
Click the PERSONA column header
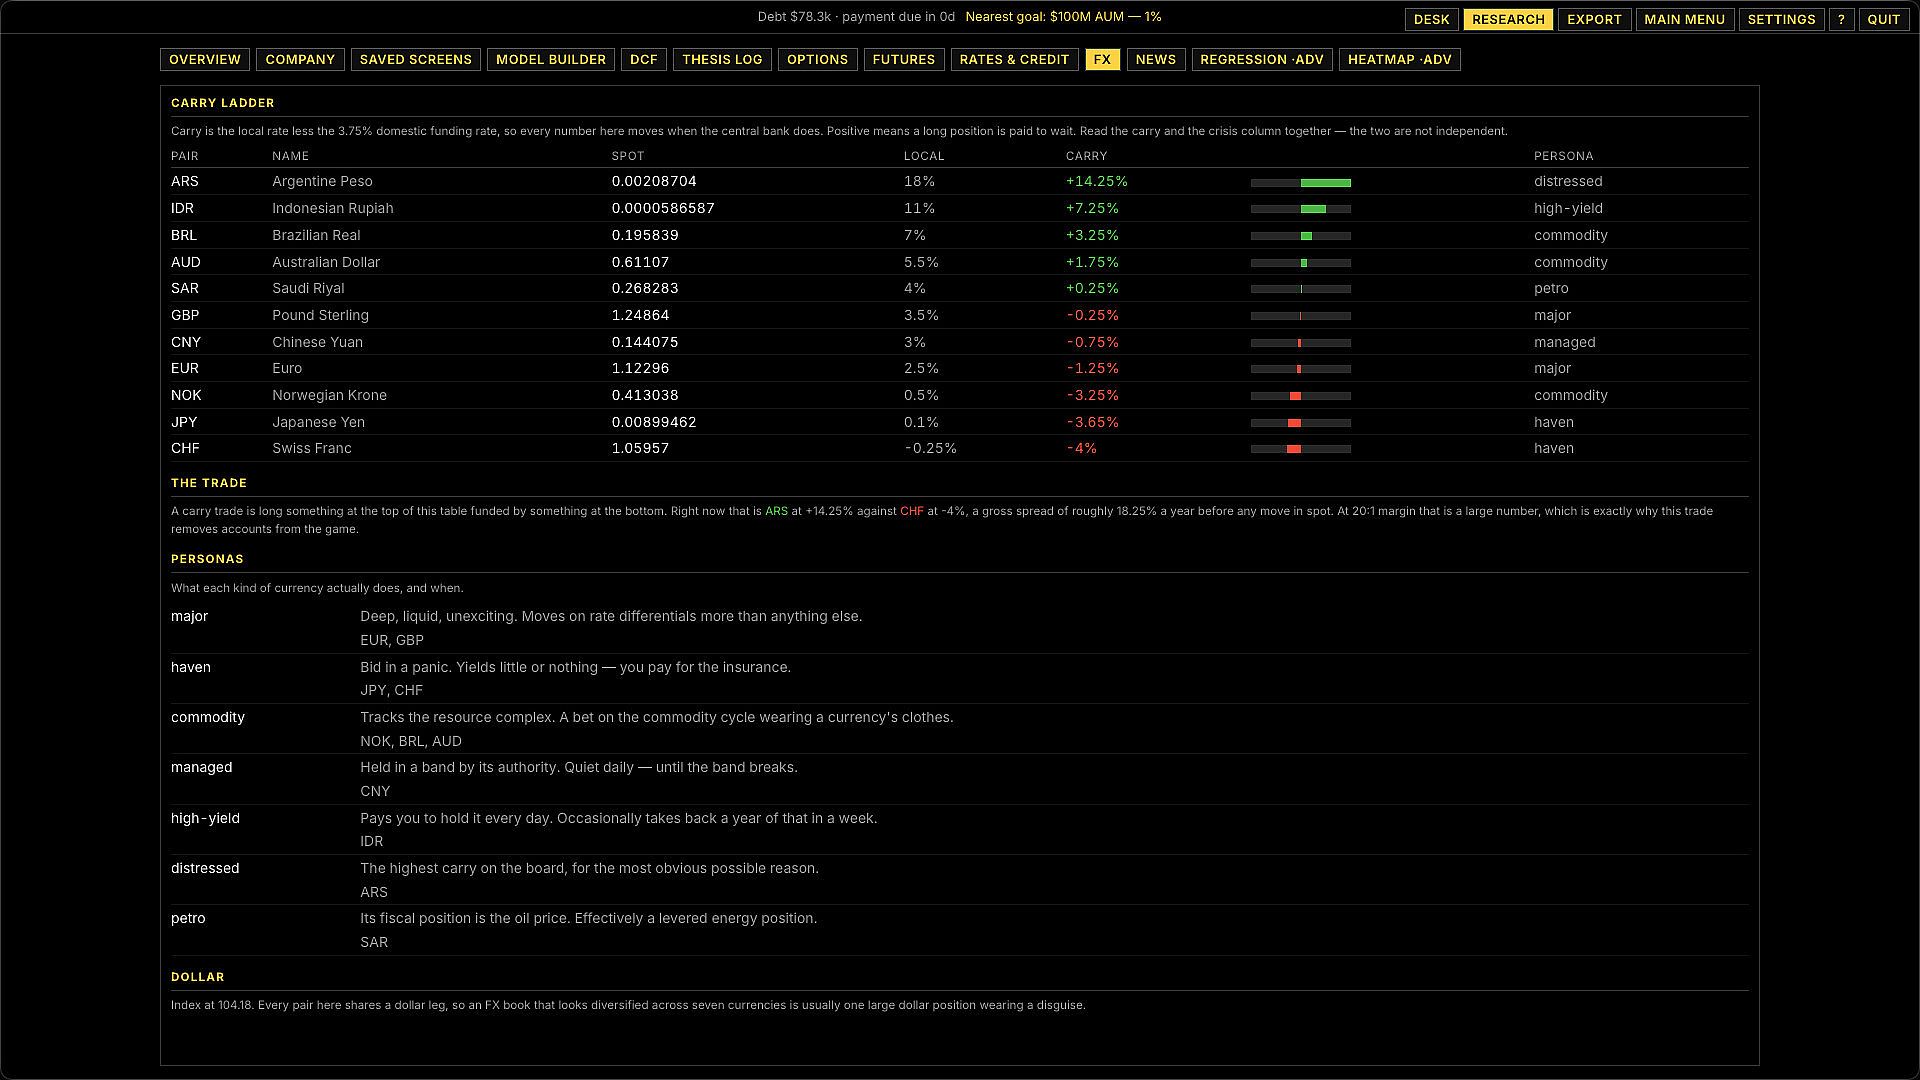point(1563,156)
